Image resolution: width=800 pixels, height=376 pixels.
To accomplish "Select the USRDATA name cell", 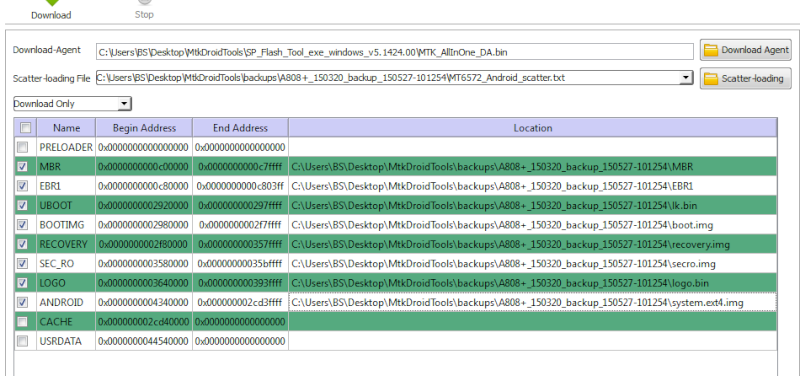I will tap(66, 341).
